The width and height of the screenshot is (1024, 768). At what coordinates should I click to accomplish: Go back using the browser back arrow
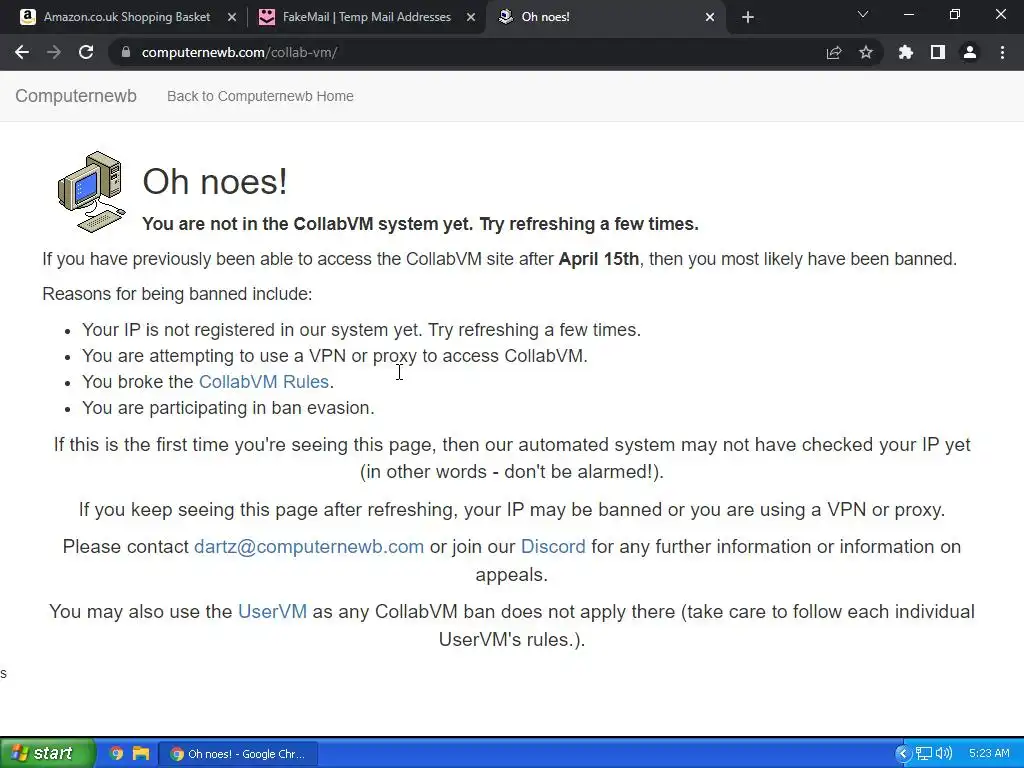point(22,52)
